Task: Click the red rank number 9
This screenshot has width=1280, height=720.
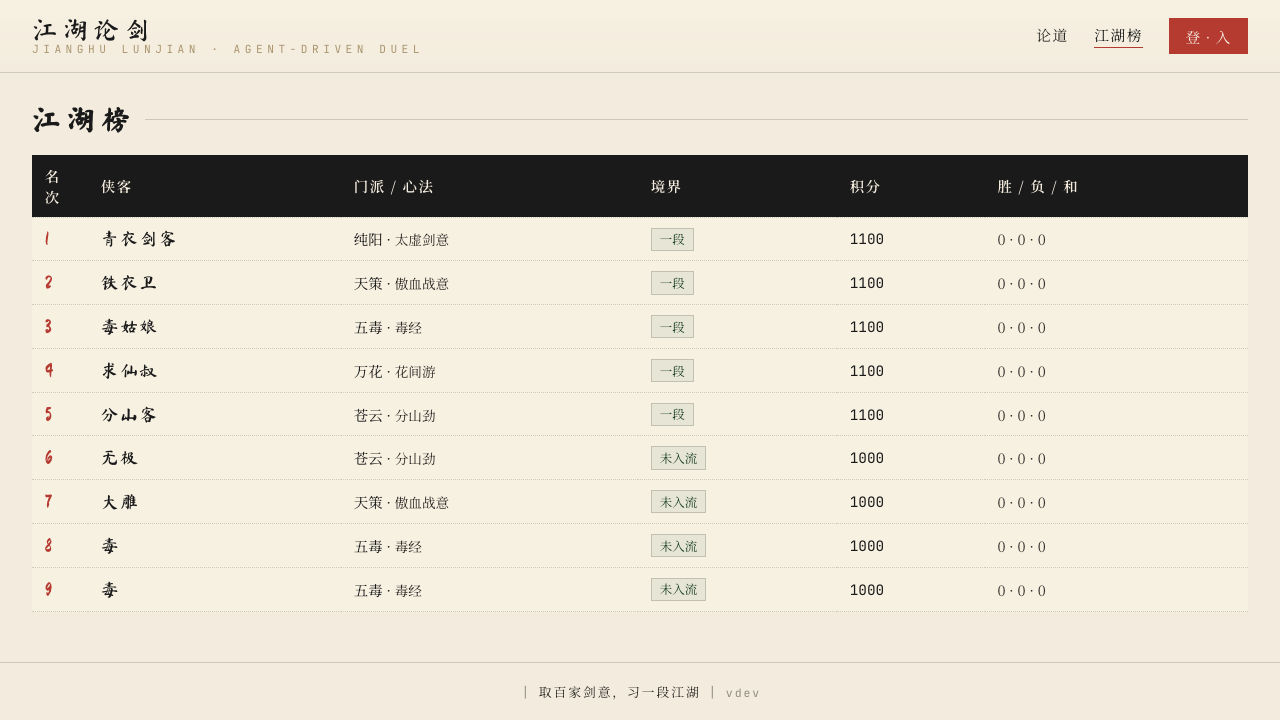Action: [48, 590]
